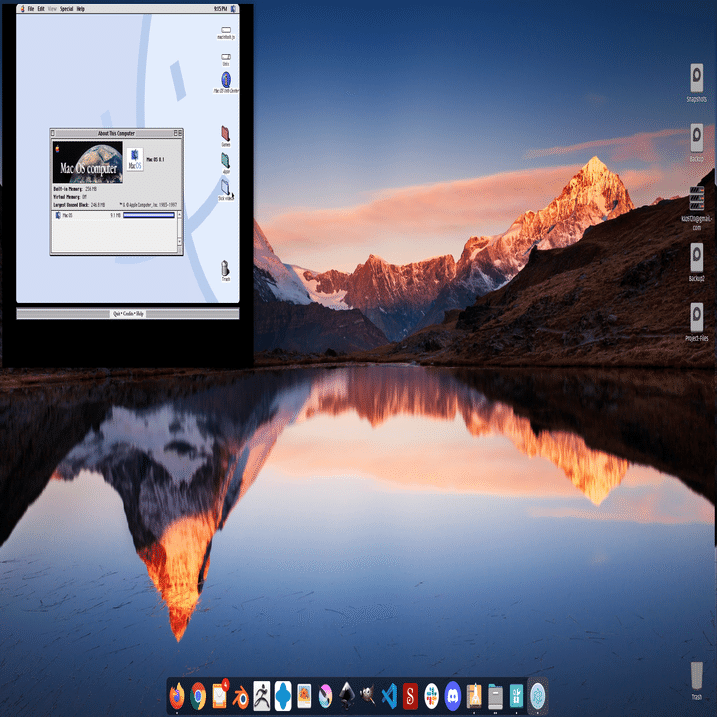Open the Help menu in Mac OS
The image size is (717, 717).
80,9
